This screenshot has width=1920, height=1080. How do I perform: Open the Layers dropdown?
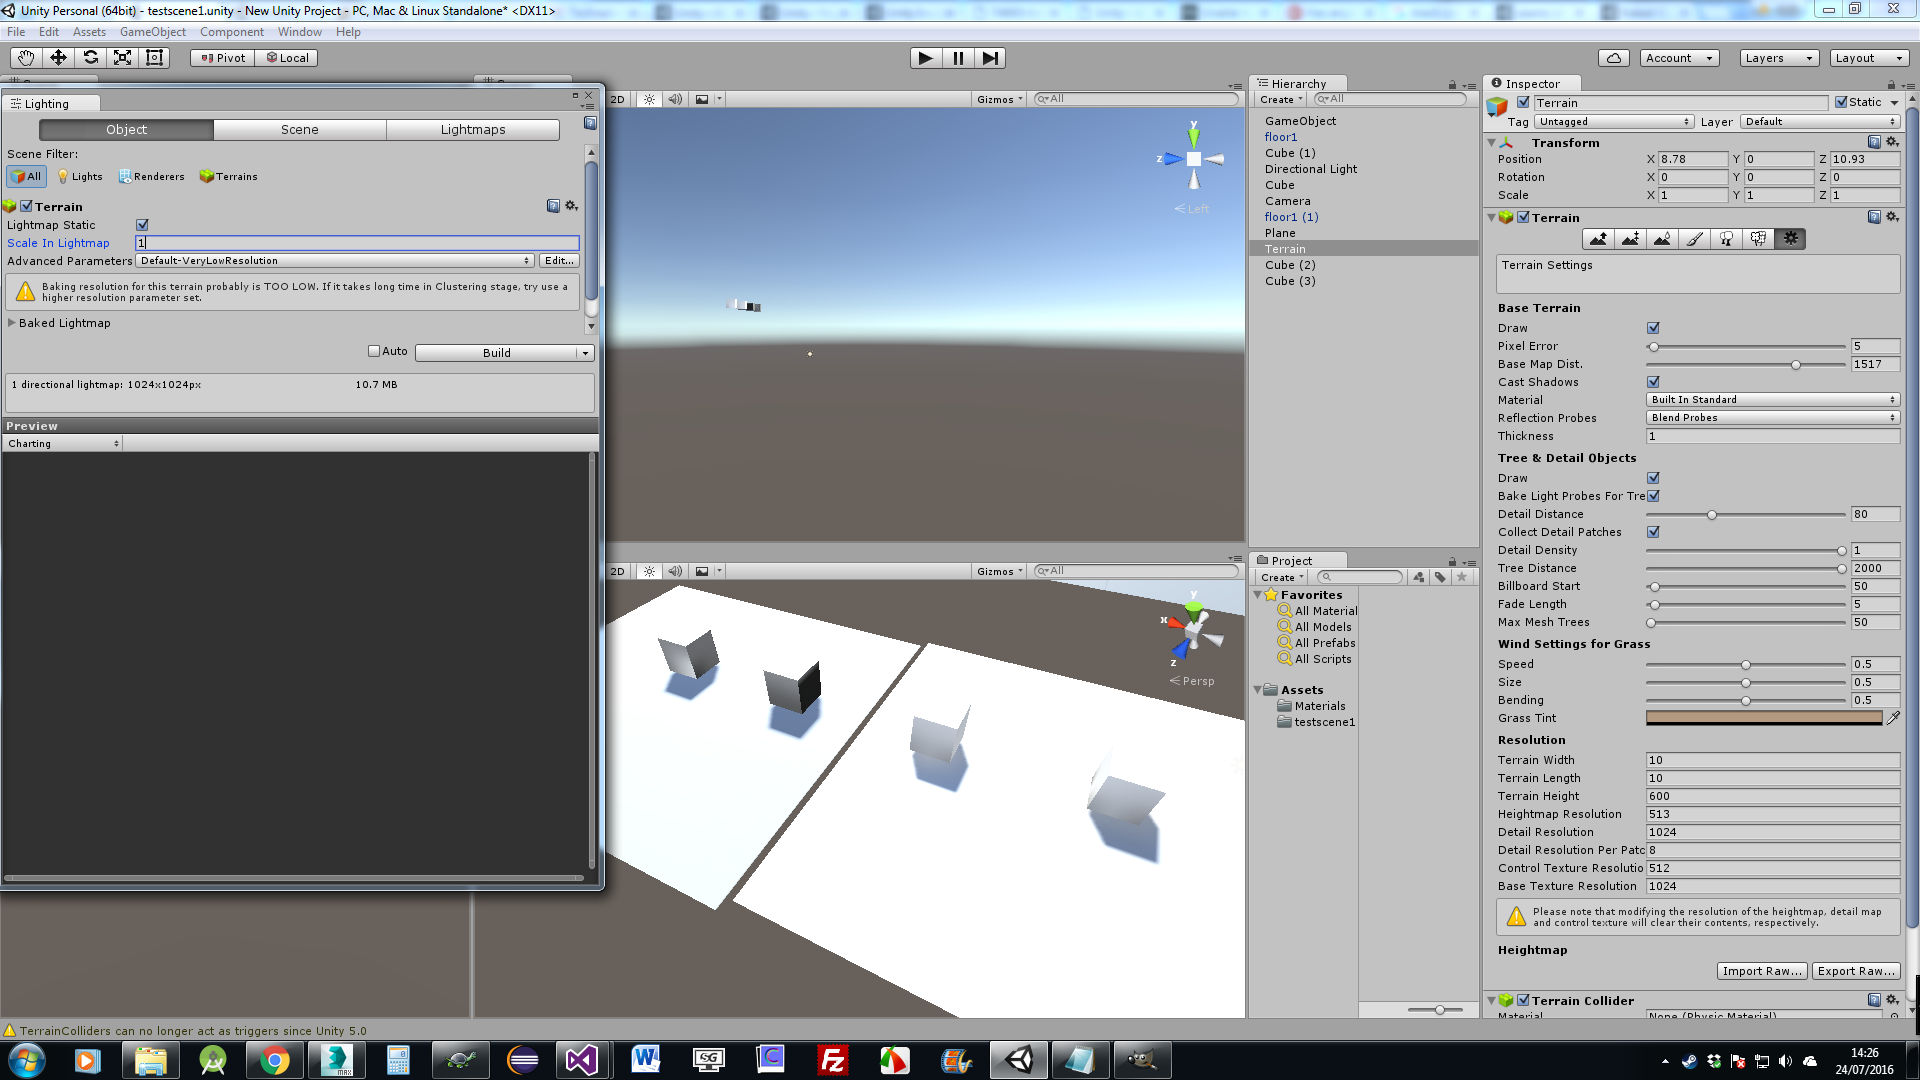1778,58
